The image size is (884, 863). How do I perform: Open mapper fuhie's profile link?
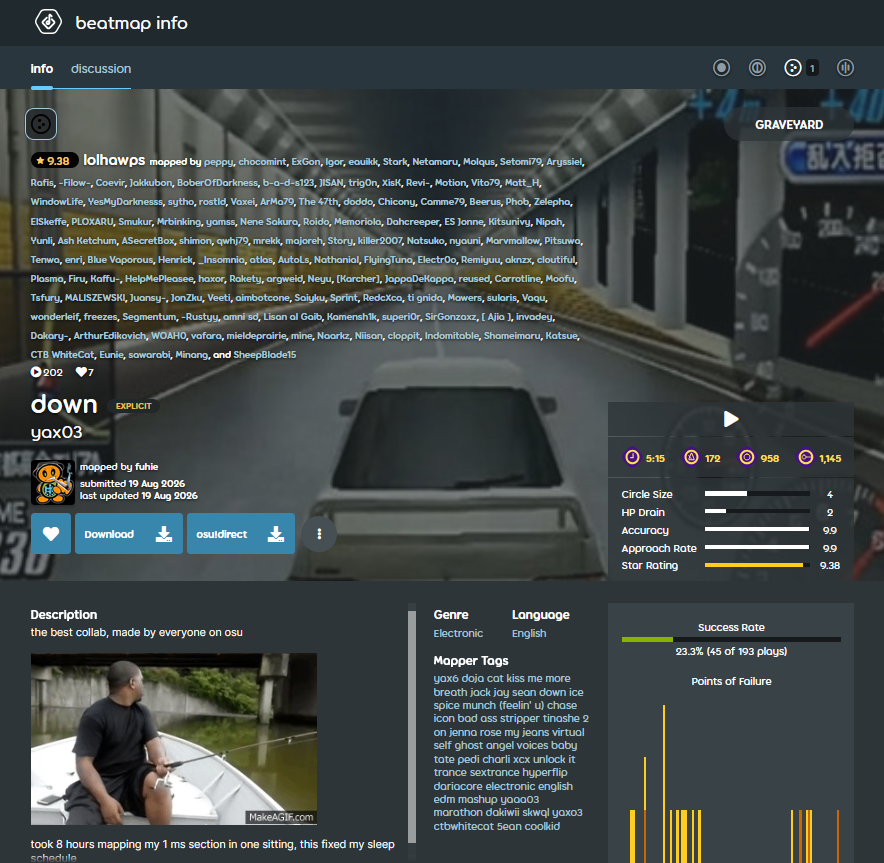(147, 467)
